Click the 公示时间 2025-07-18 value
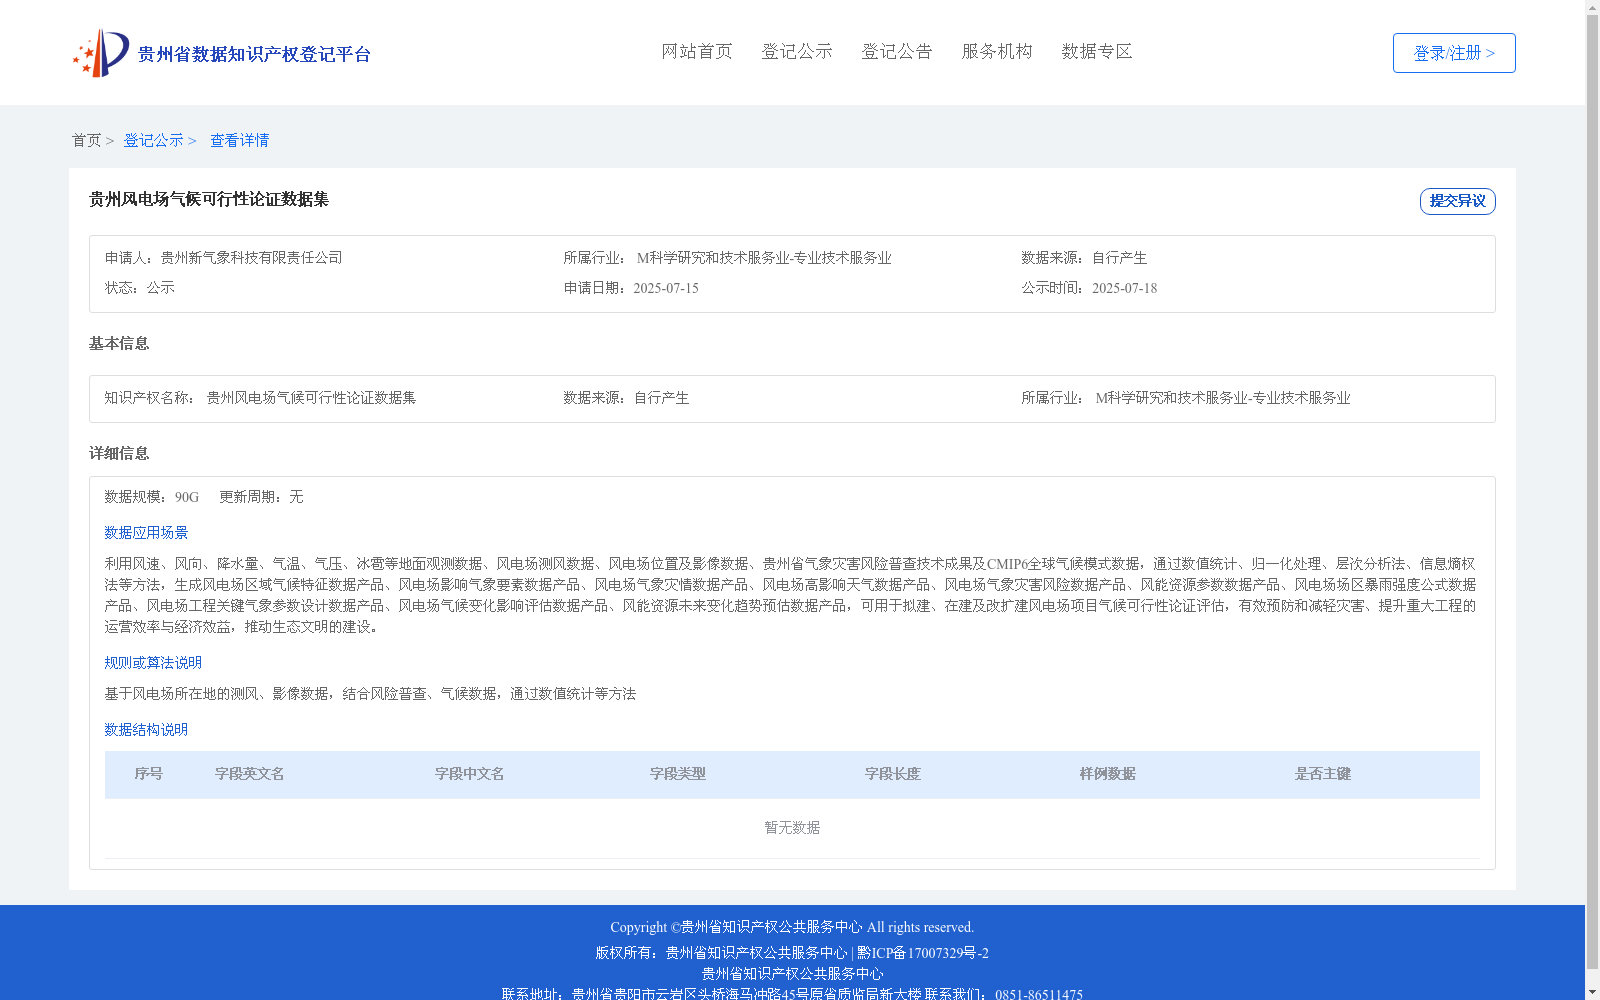The image size is (1600, 1000). pyautogui.click(x=1124, y=288)
